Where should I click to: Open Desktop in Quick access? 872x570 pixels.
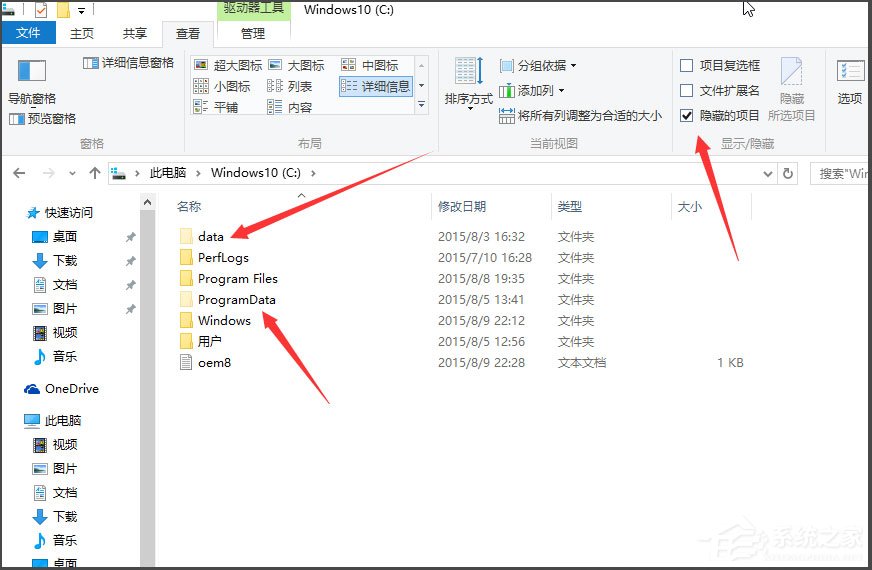pos(54,236)
